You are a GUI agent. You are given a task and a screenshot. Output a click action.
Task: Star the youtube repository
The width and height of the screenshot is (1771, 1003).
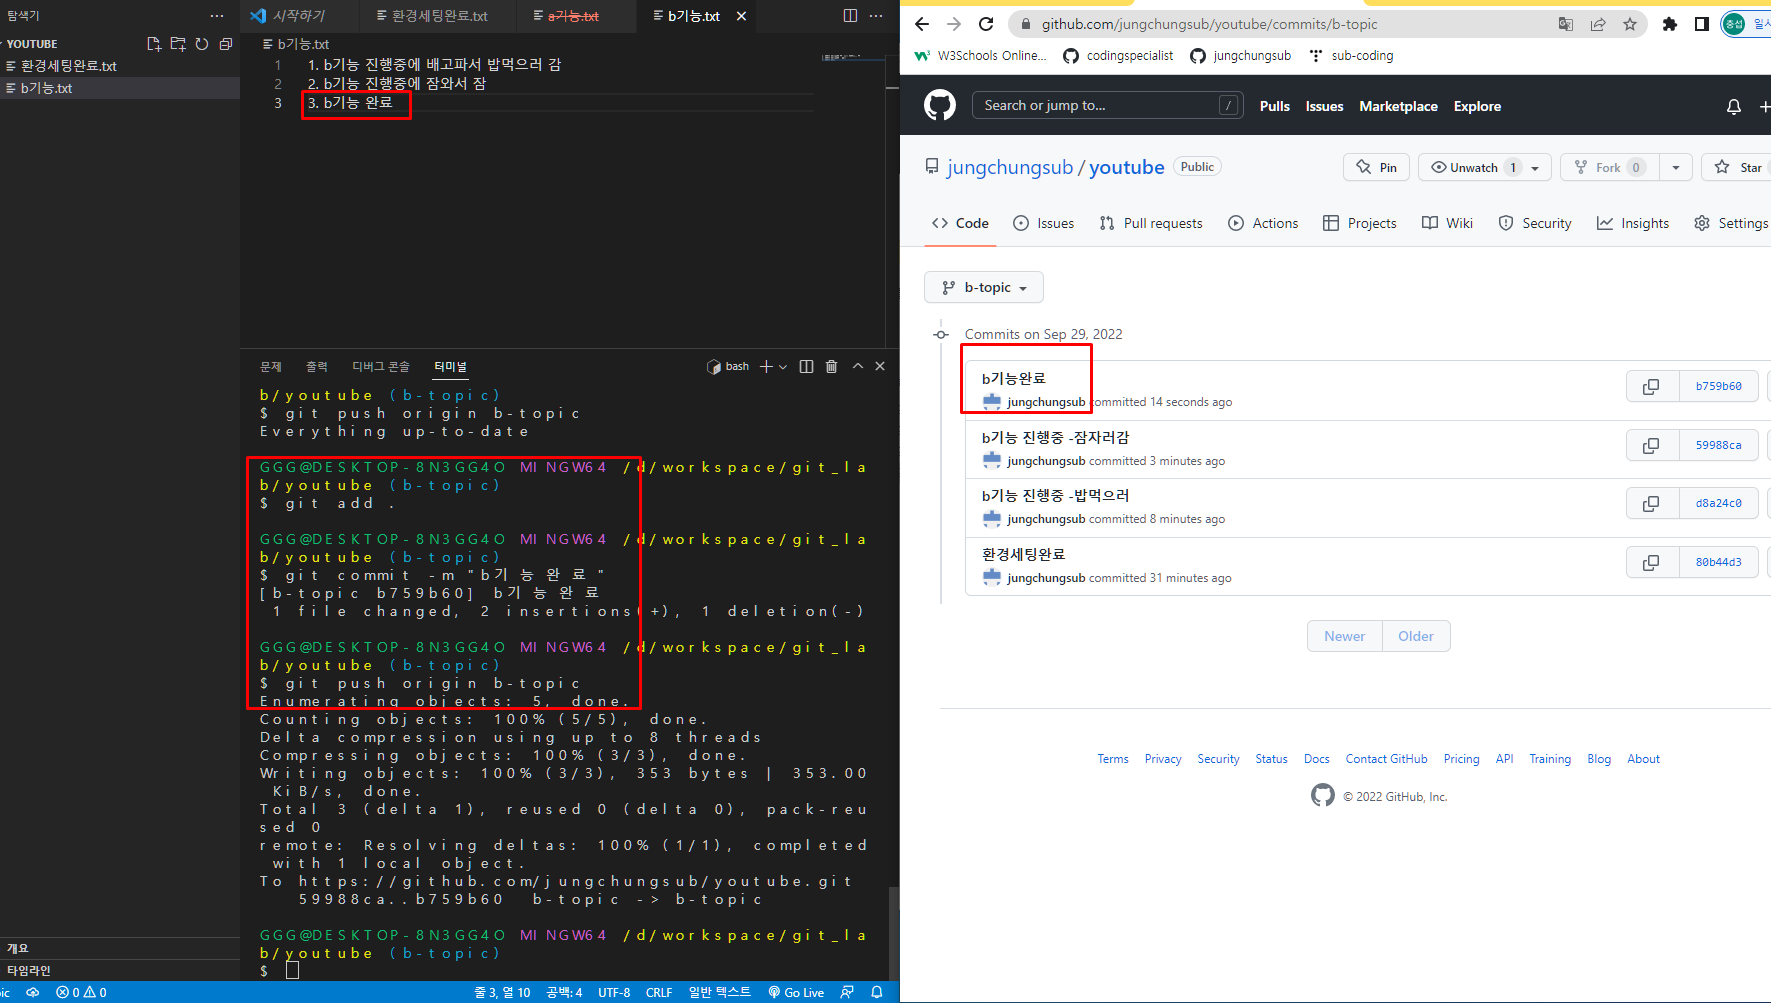tap(1739, 168)
